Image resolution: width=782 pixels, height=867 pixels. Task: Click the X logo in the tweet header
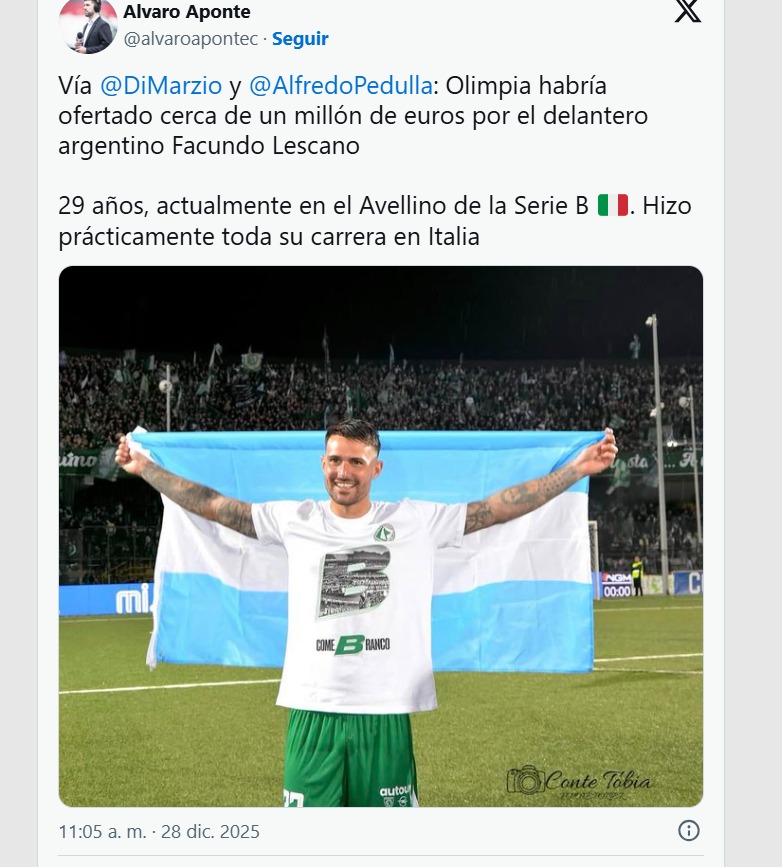[x=687, y=10]
